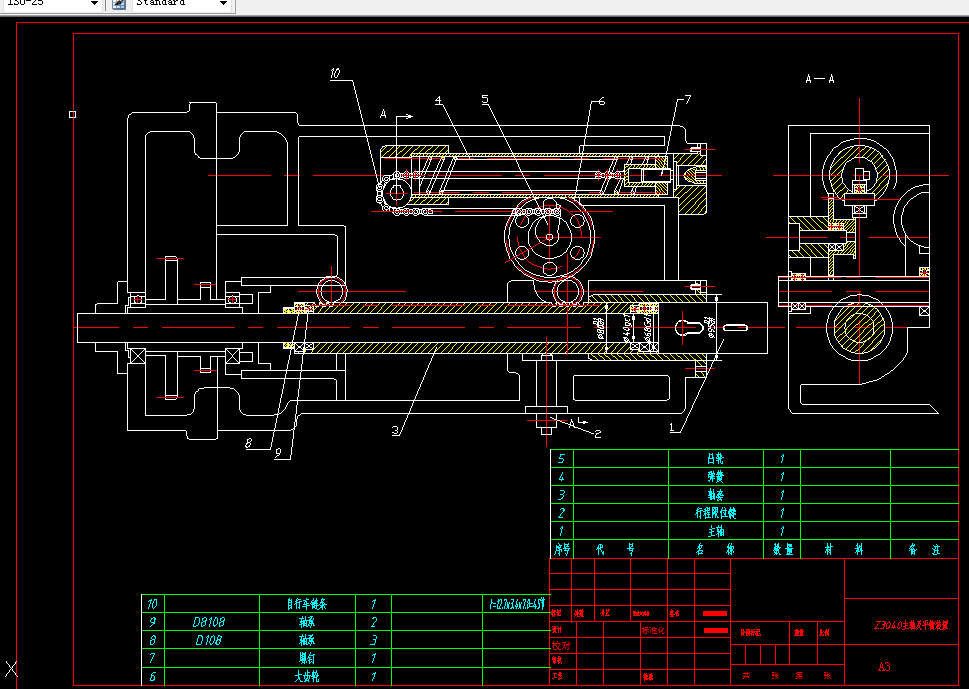Click the chain specification note in row 10
The image size is (969, 689).
coord(516,604)
